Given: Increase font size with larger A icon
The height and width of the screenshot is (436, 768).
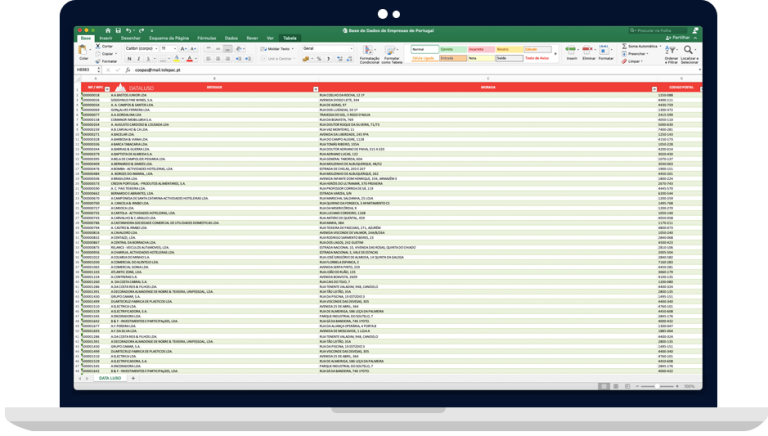Looking at the screenshot, I should (x=183, y=49).
